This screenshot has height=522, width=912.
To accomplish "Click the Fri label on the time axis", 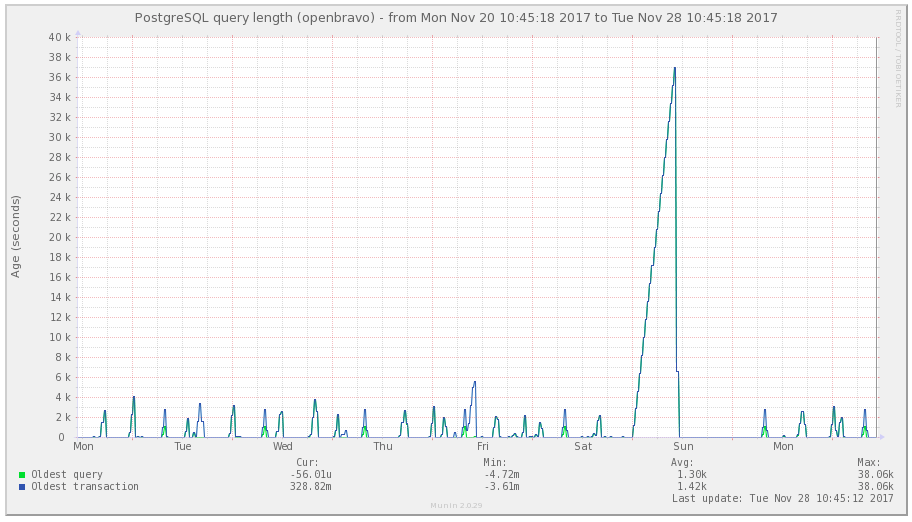I will [x=483, y=446].
